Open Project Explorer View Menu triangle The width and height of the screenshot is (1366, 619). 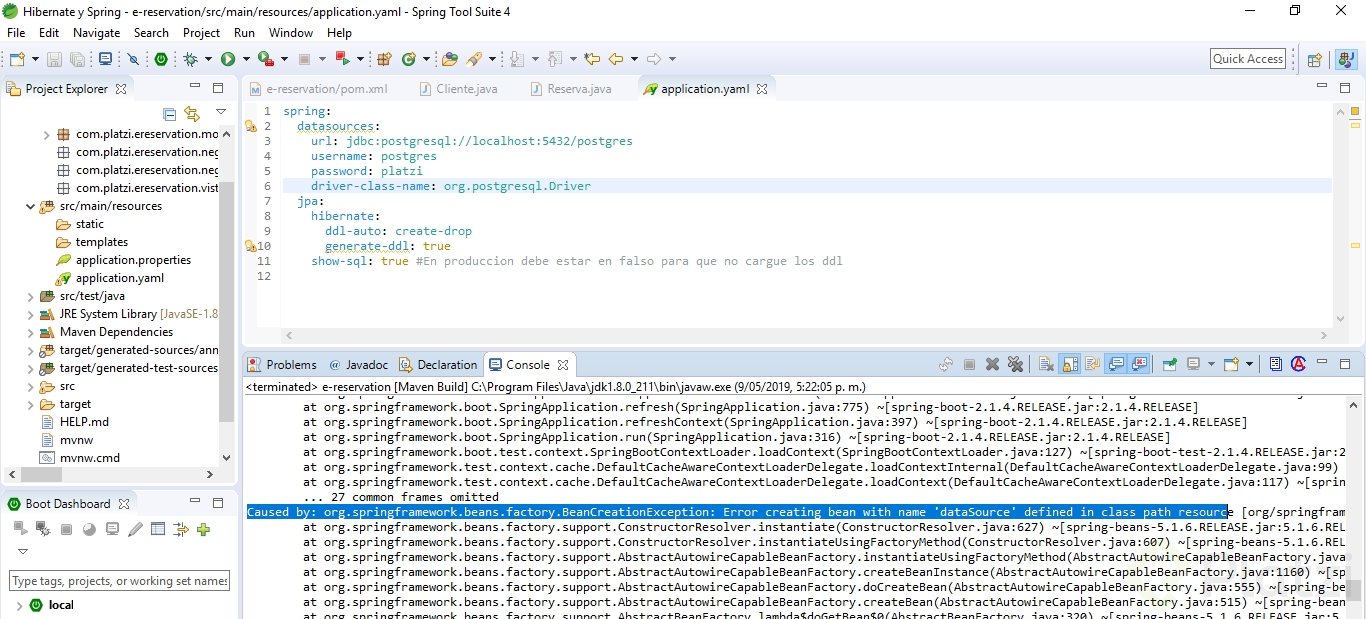(x=221, y=112)
